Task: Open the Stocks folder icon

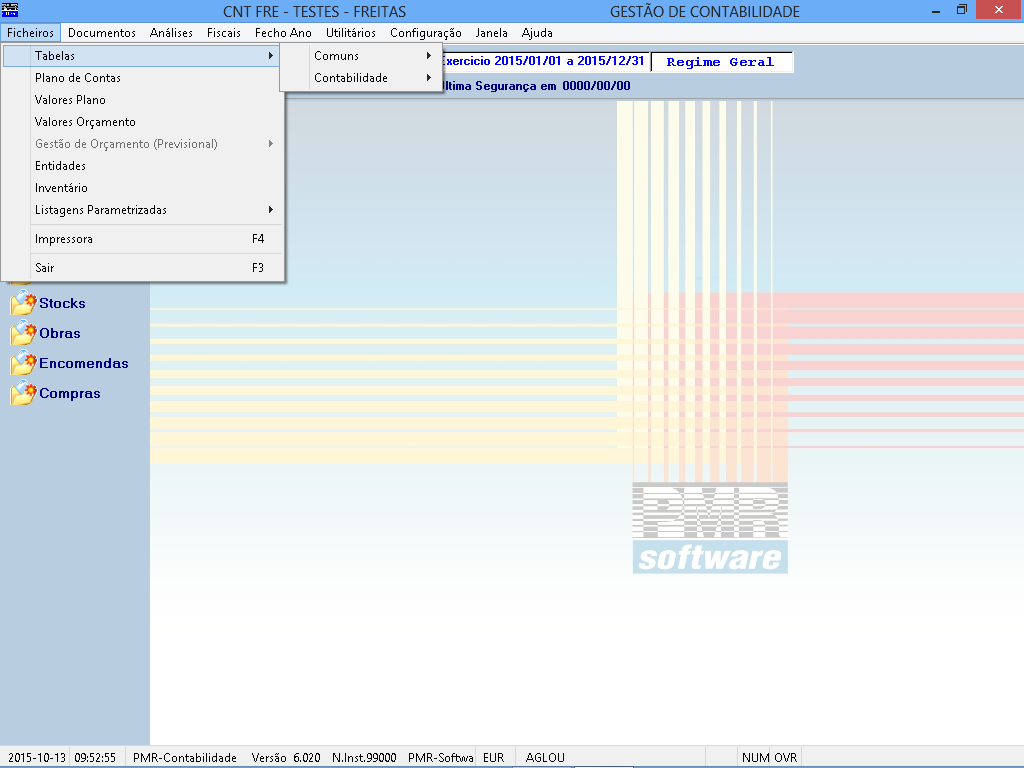Action: pos(24,302)
